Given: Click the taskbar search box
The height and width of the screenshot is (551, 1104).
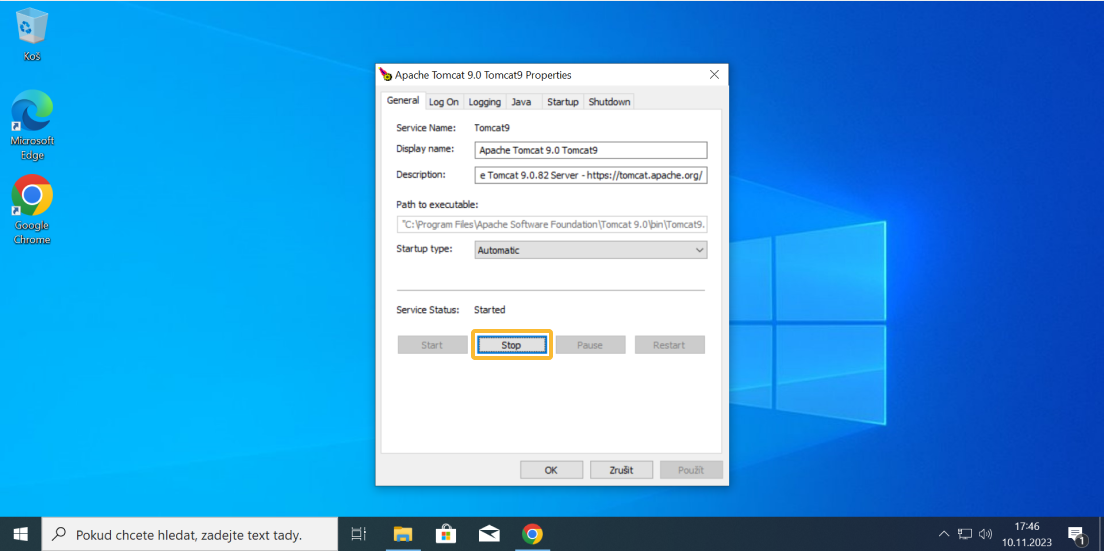Looking at the screenshot, I should (189, 534).
